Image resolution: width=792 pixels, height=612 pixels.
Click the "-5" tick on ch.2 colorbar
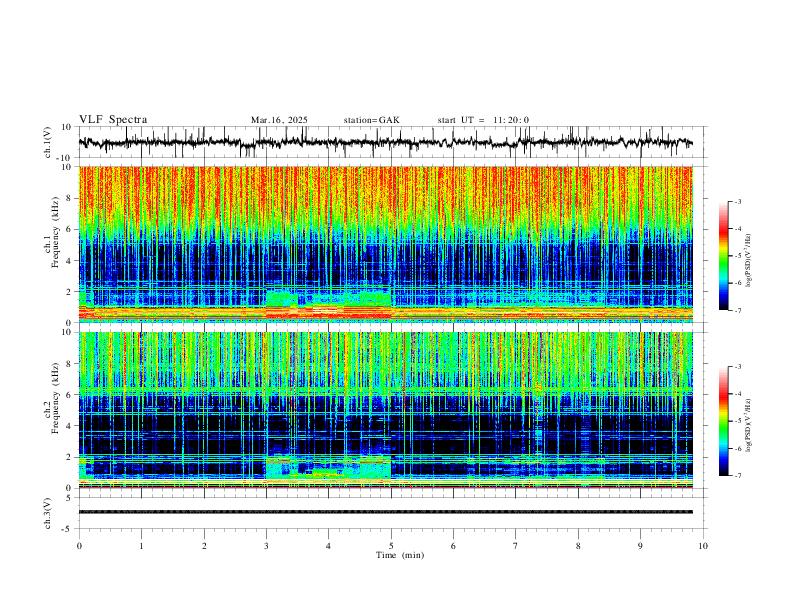737,421
